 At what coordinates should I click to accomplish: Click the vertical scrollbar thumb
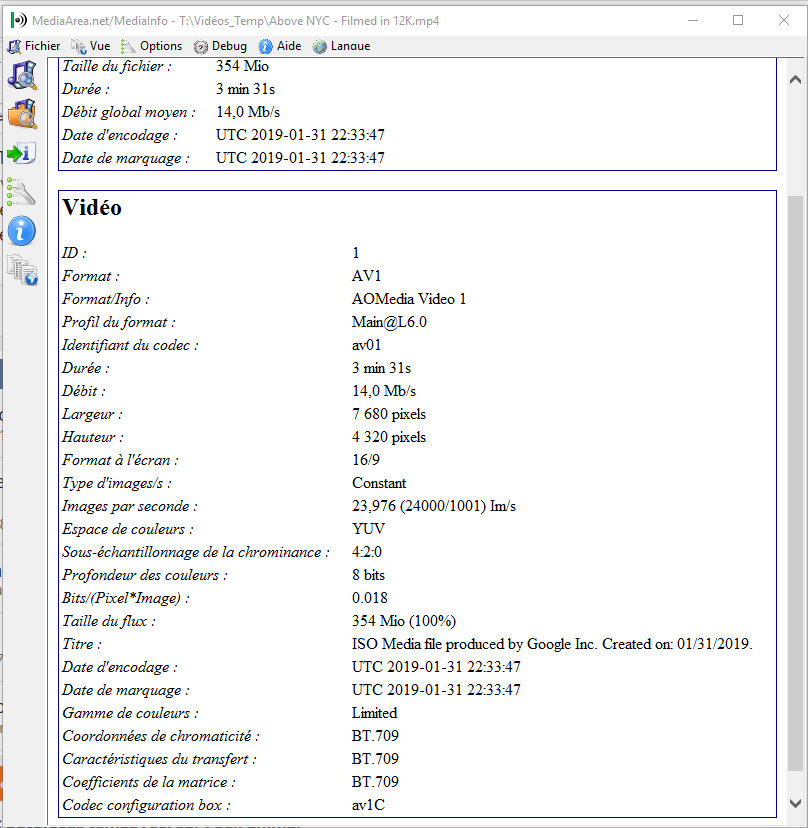(796, 480)
